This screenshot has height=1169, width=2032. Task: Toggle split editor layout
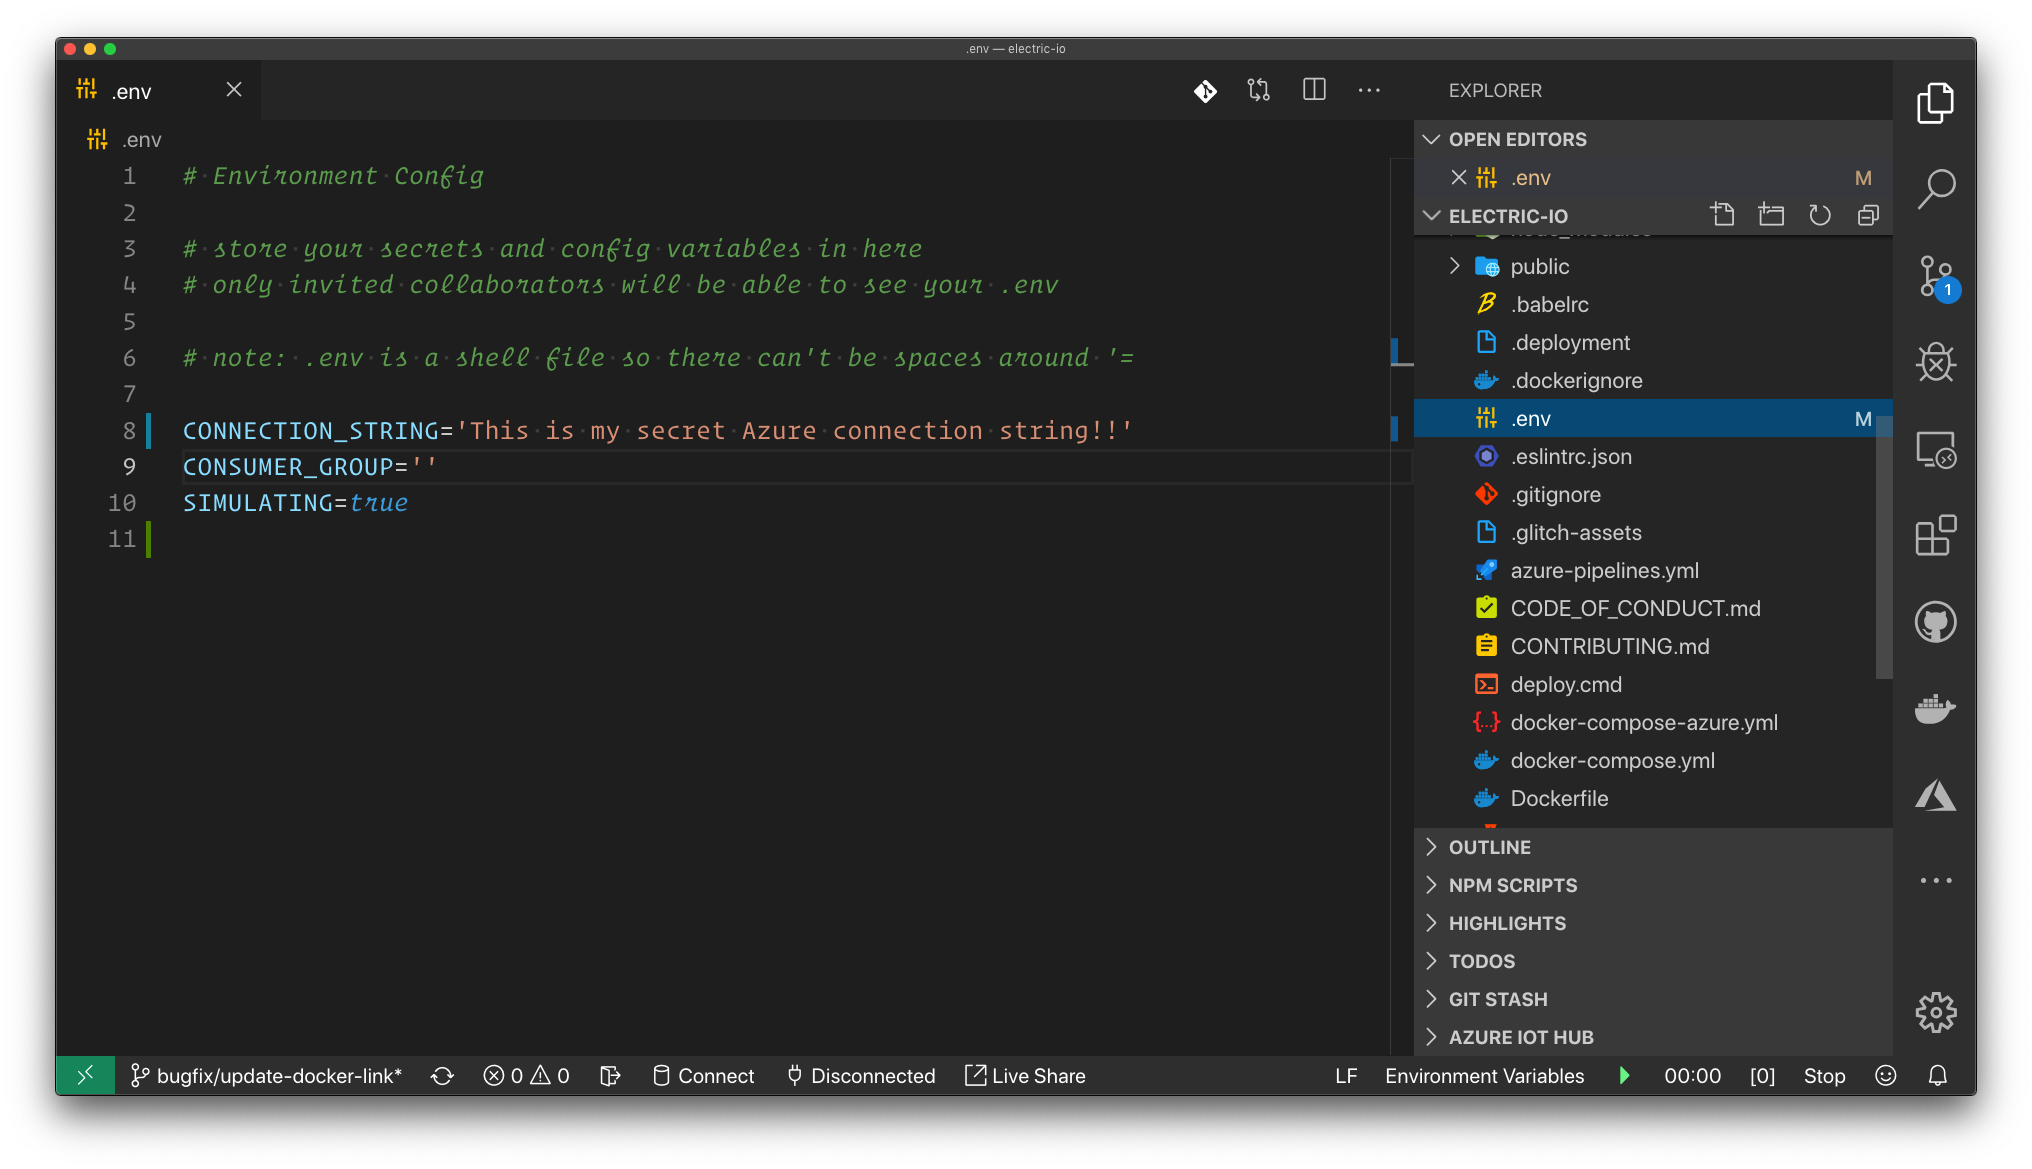1314,90
